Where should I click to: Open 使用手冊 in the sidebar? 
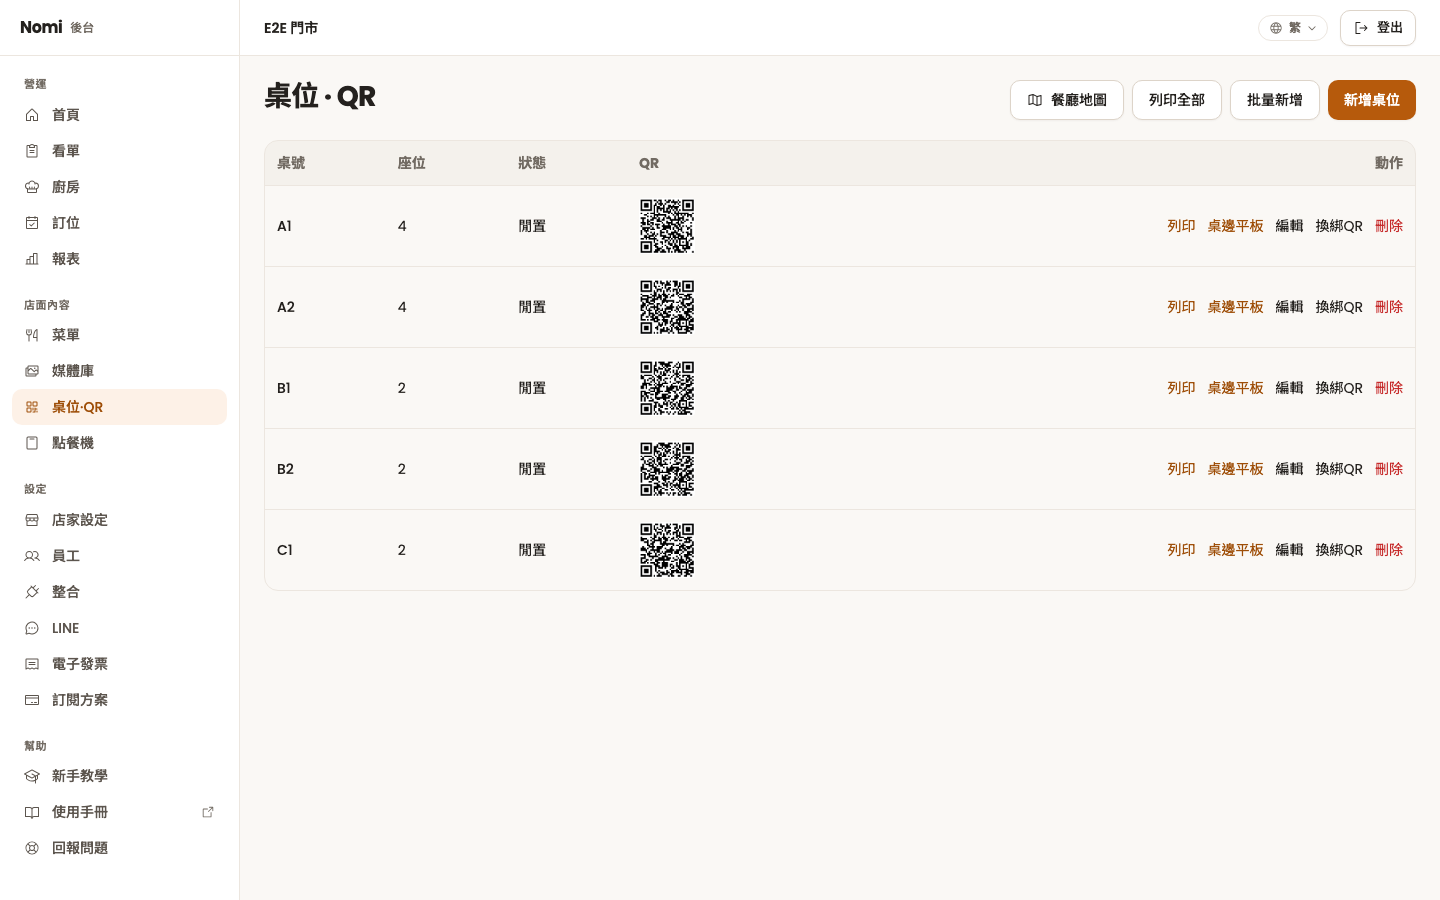[119, 812]
